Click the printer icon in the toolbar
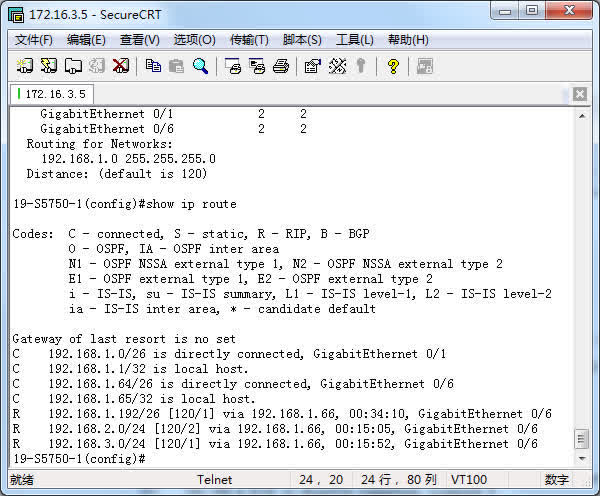 tap(281, 66)
